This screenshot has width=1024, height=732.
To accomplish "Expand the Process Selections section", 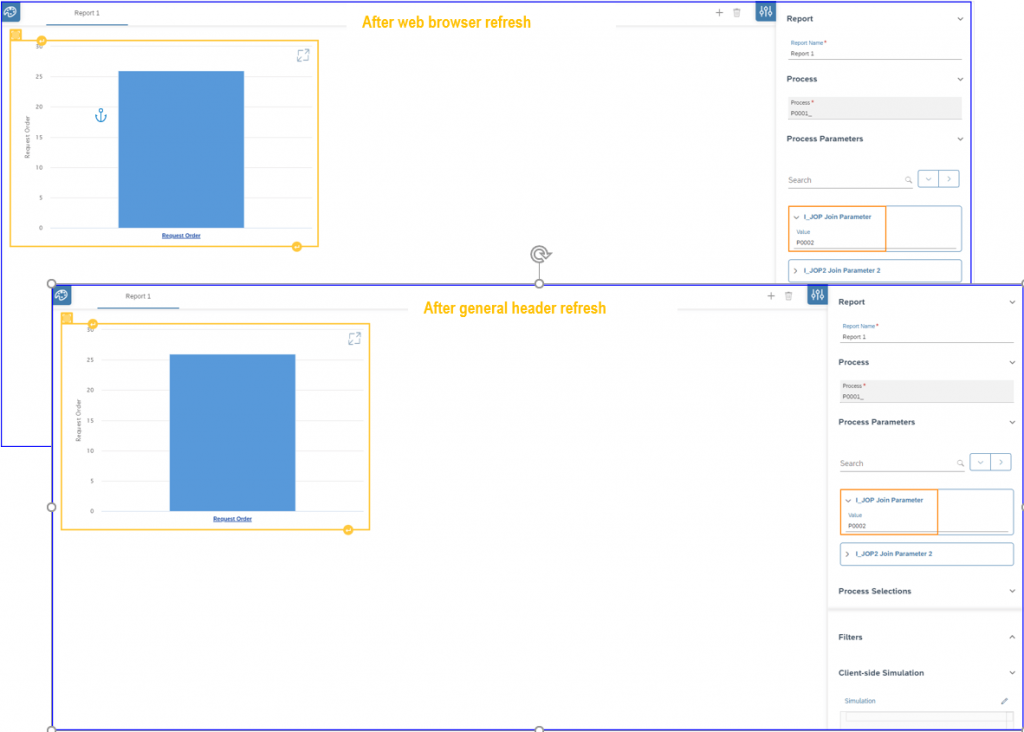I will click(x=1012, y=591).
